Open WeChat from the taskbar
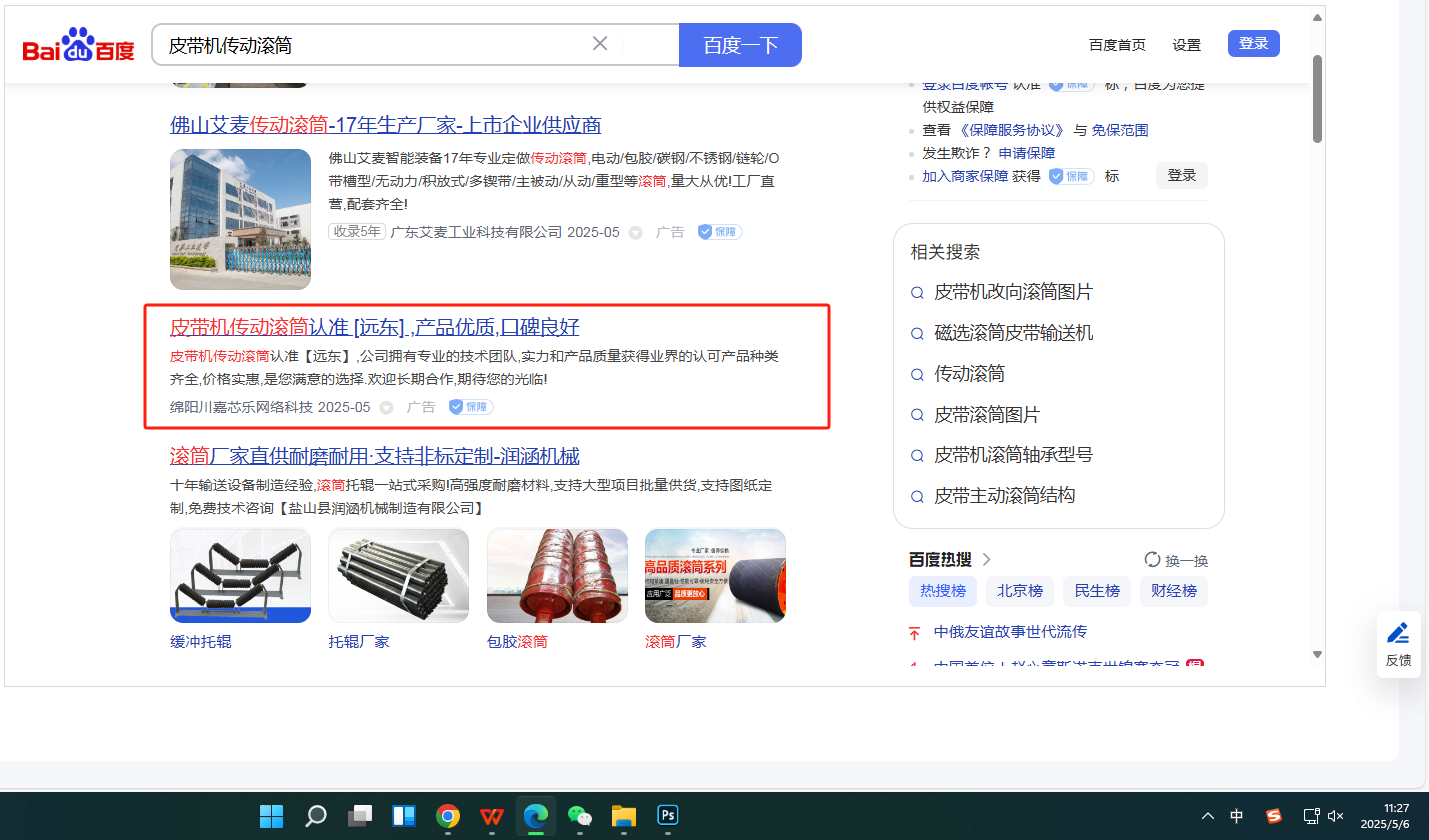Viewport: 1429px width, 840px height. pyautogui.click(x=579, y=816)
